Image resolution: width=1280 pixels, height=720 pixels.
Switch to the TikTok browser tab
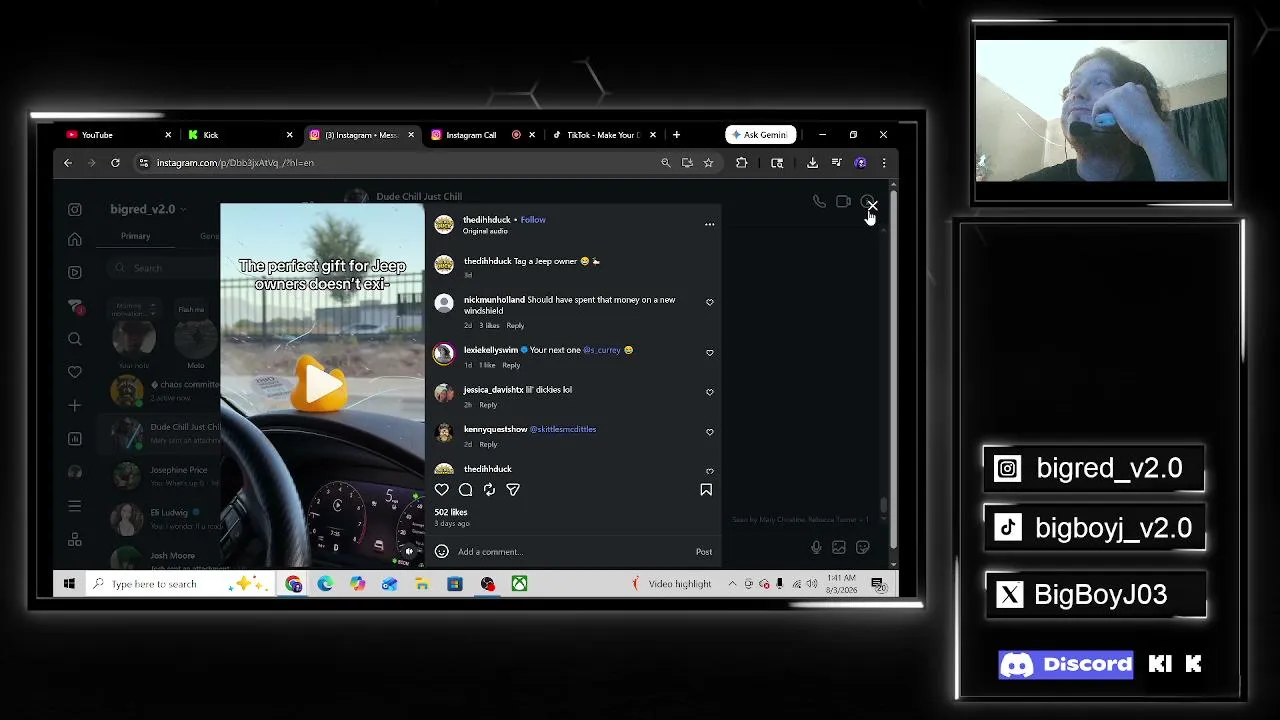605,135
